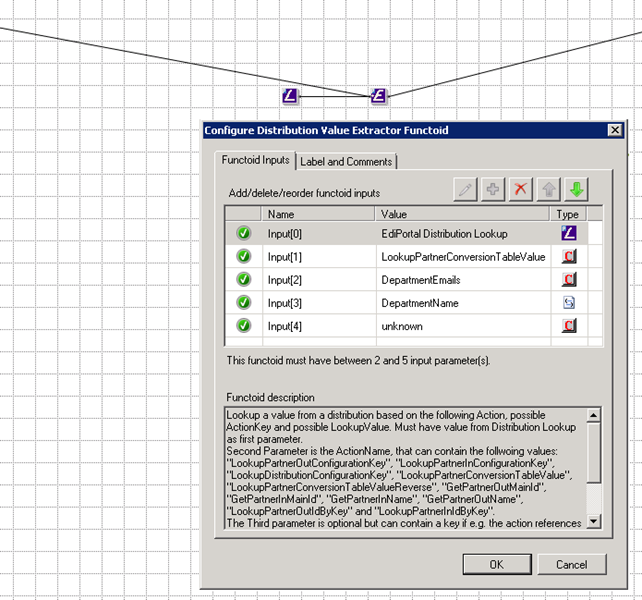Screen dimensions: 642x600
Task: Select the right functoid on the map grid
Action: (x=378, y=96)
